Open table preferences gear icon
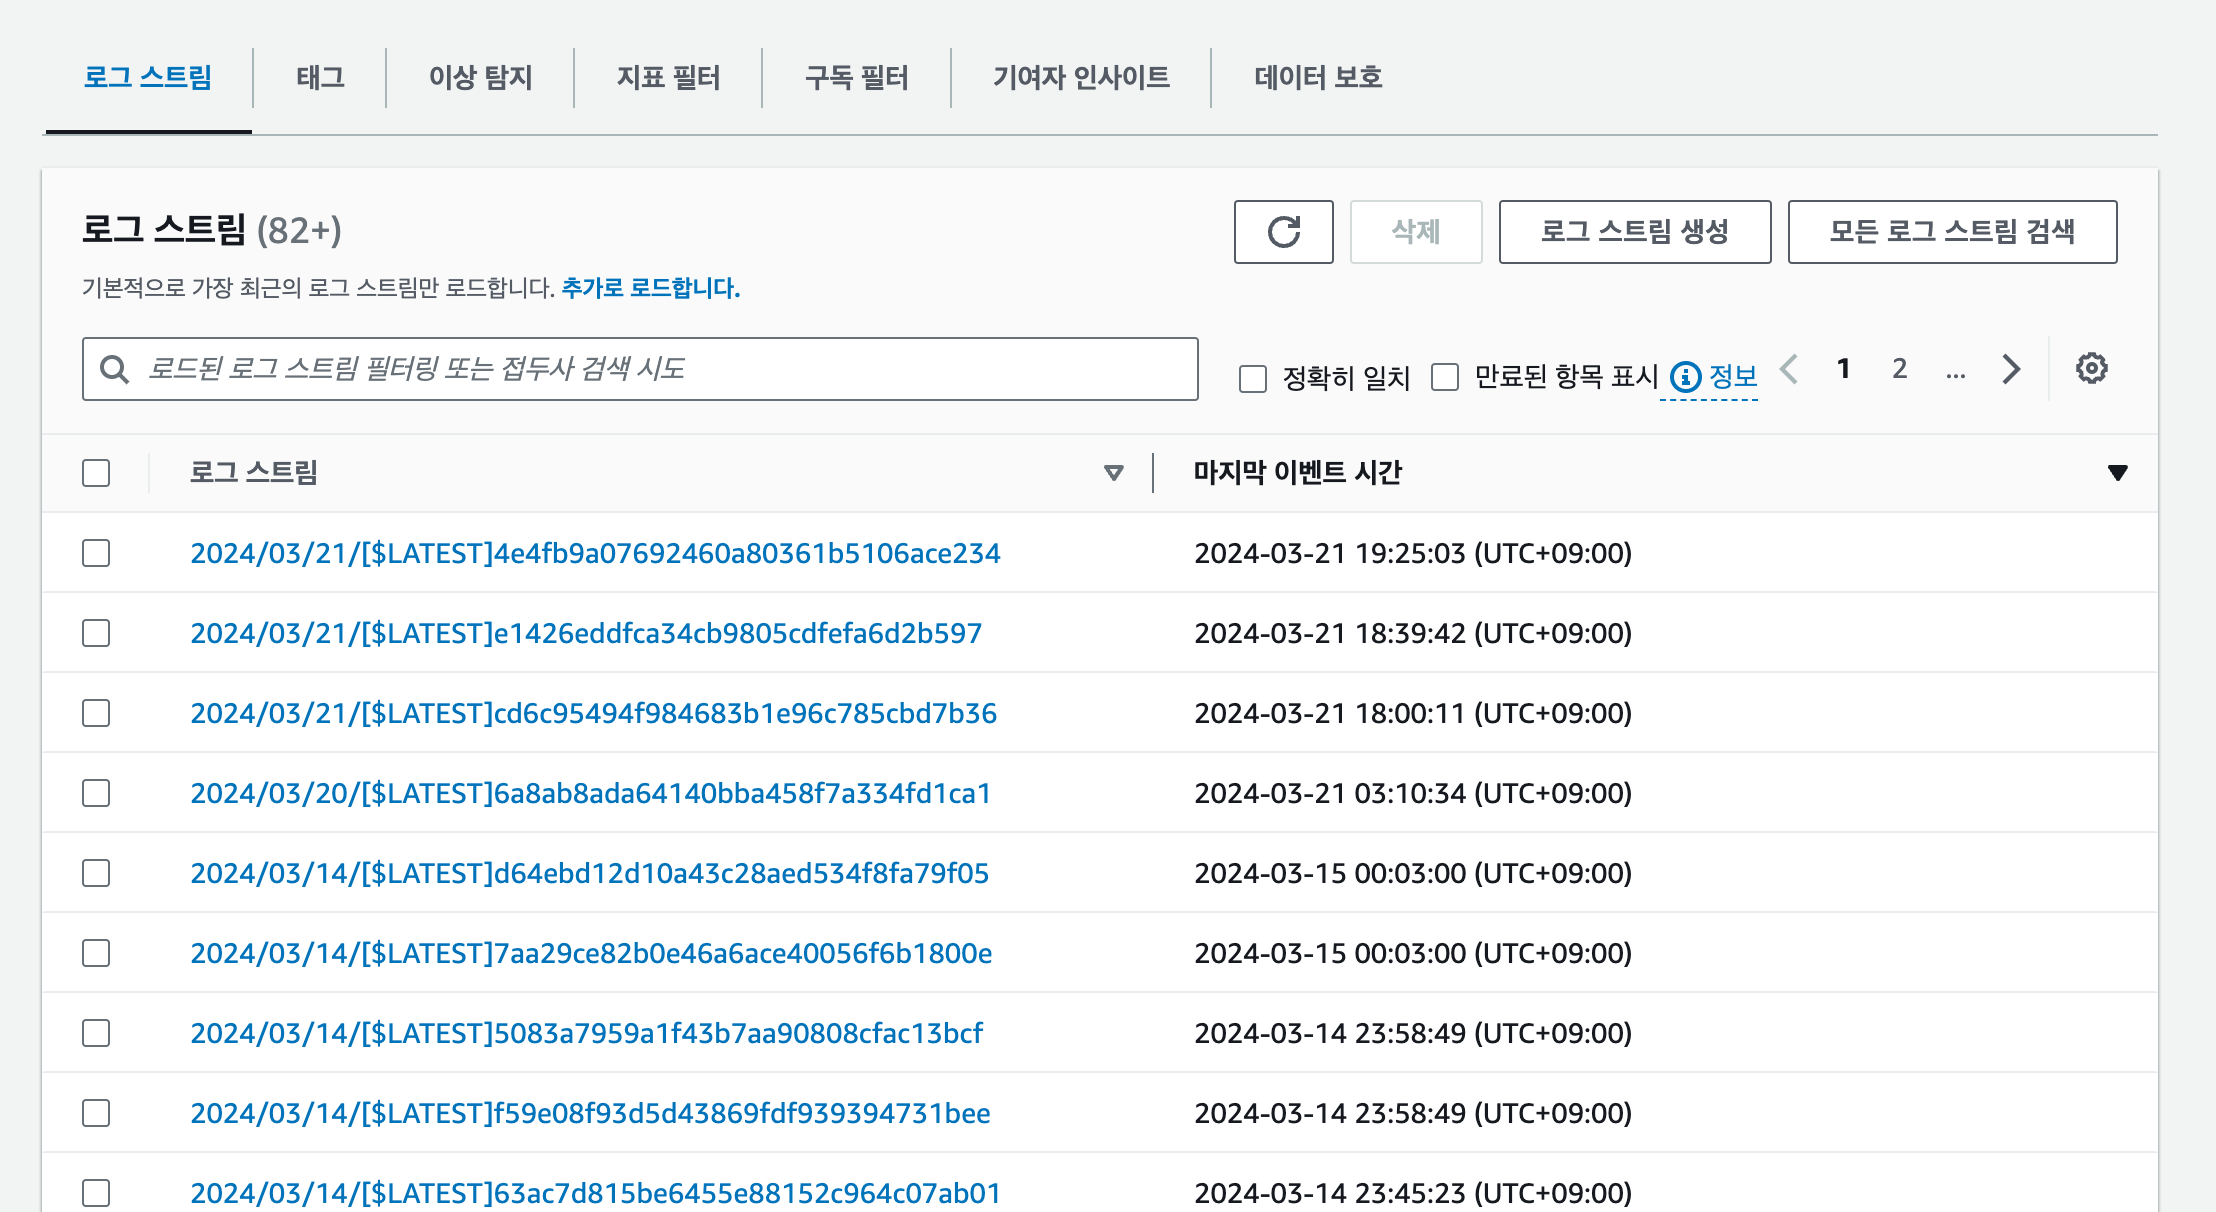Image resolution: width=2216 pixels, height=1212 pixels. point(2091,369)
